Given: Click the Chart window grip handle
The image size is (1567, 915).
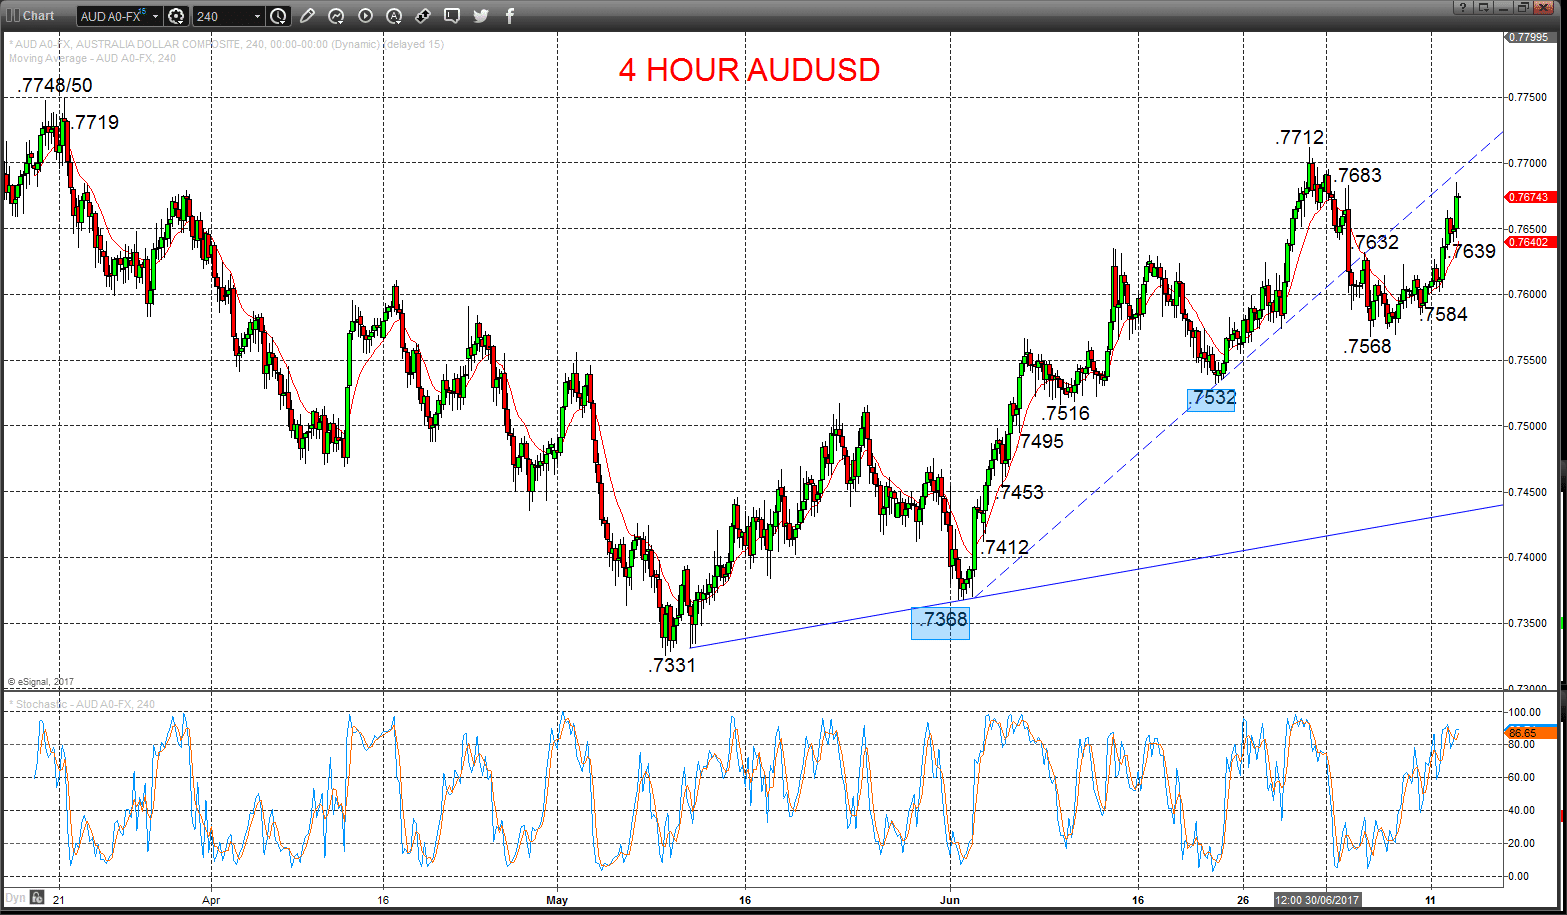Looking at the screenshot, I should [13, 16].
